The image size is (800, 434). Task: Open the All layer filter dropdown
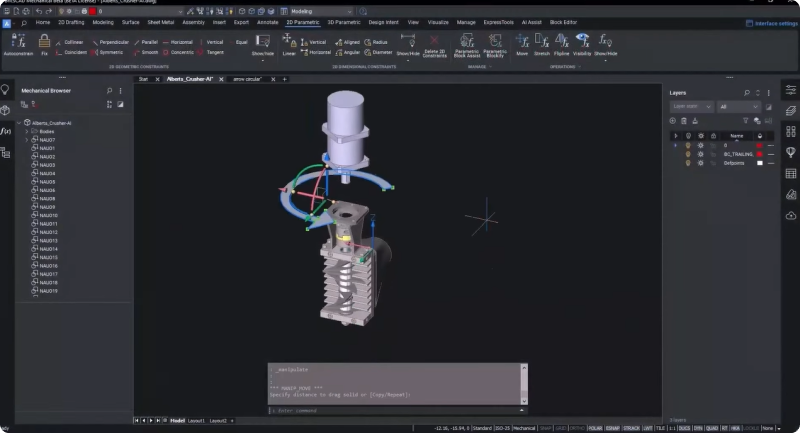pyautogui.click(x=738, y=107)
